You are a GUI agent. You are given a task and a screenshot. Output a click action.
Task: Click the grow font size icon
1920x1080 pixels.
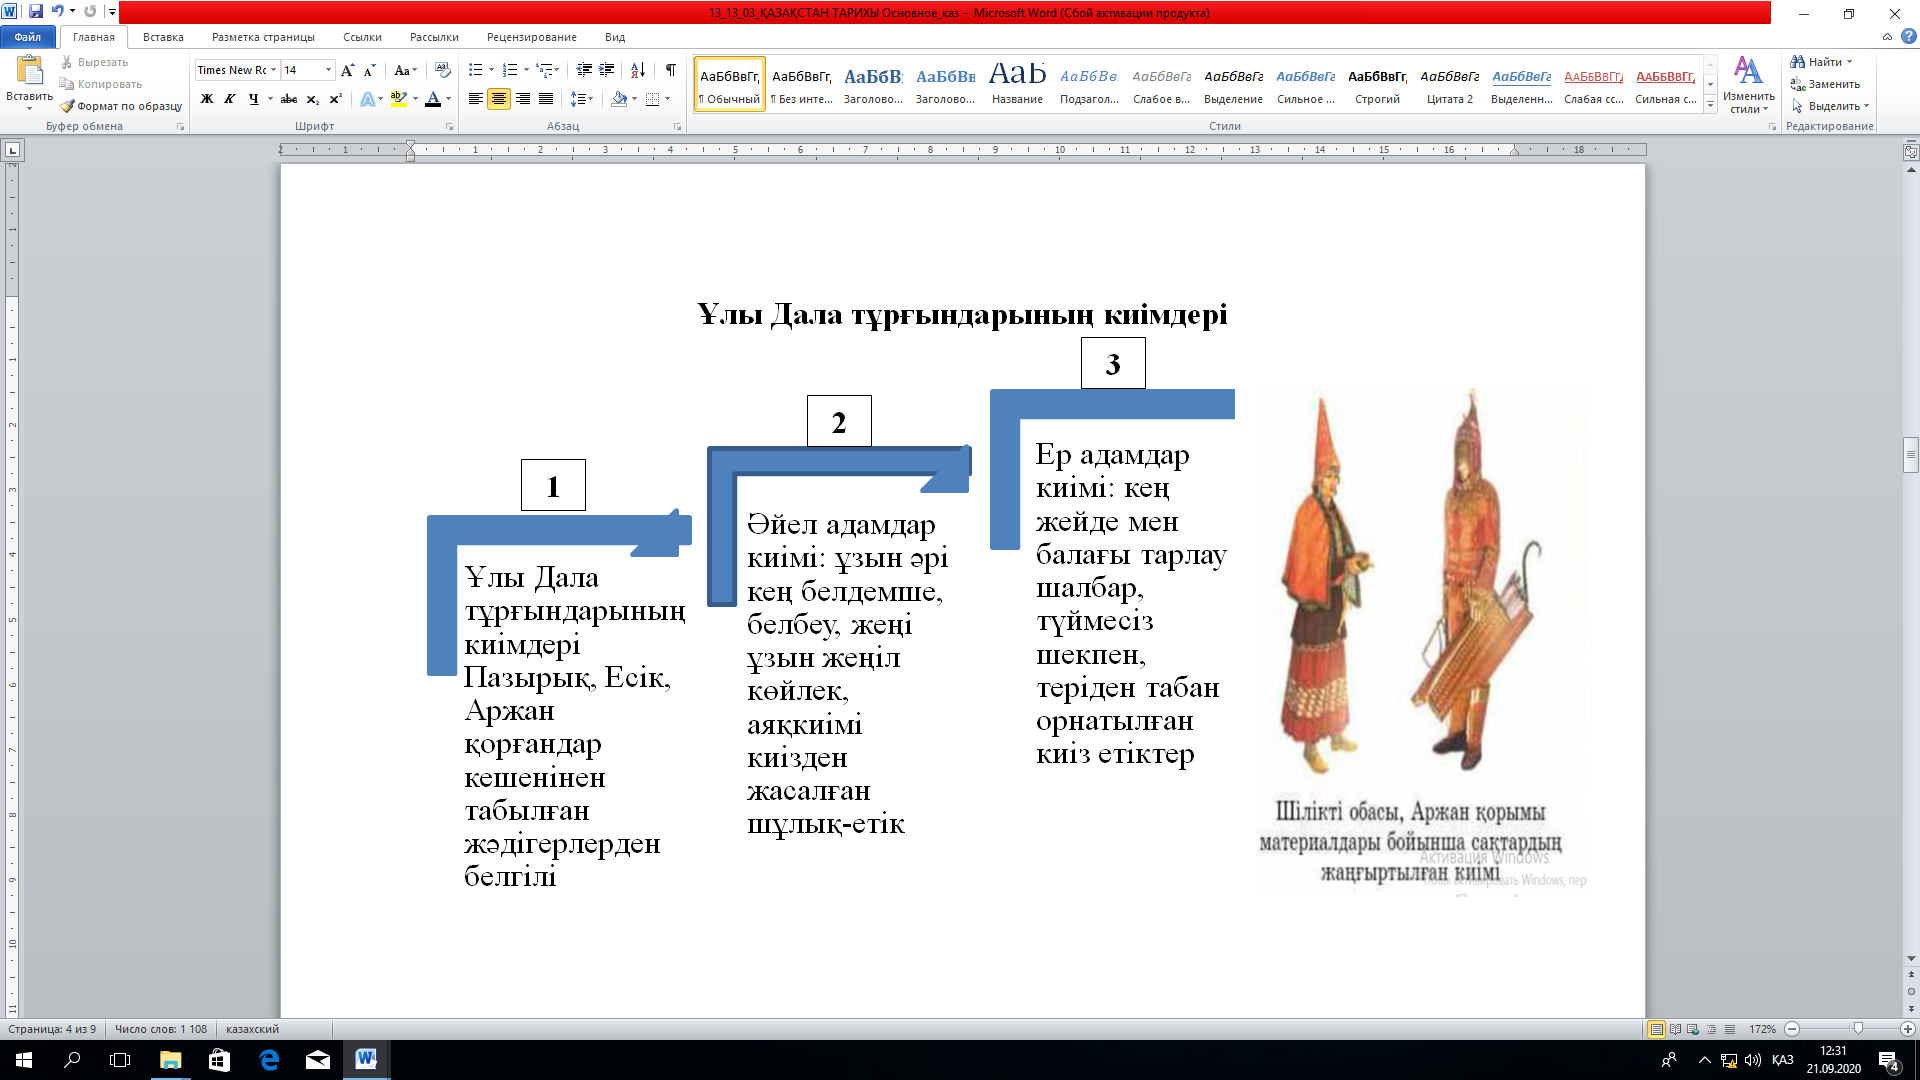pos(347,70)
